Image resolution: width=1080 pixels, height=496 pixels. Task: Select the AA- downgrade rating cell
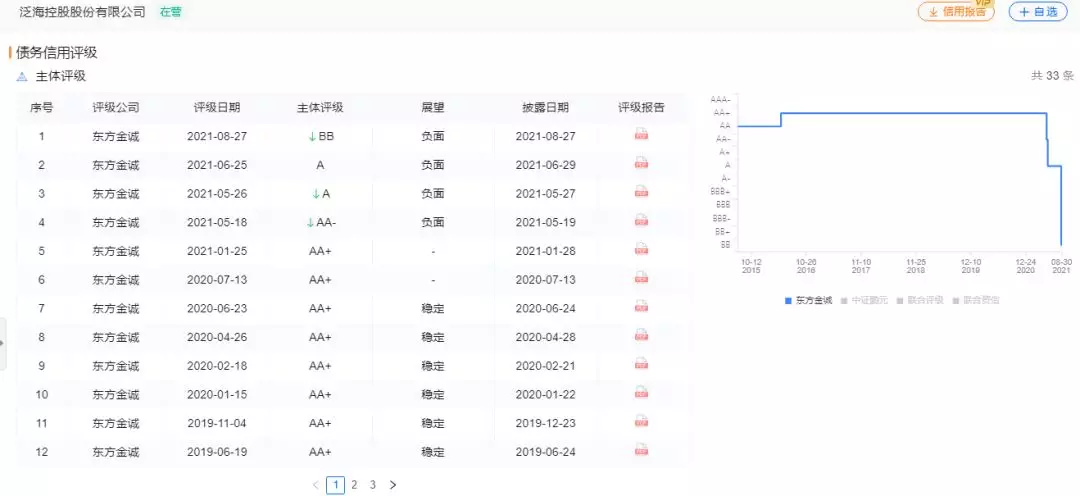point(321,223)
